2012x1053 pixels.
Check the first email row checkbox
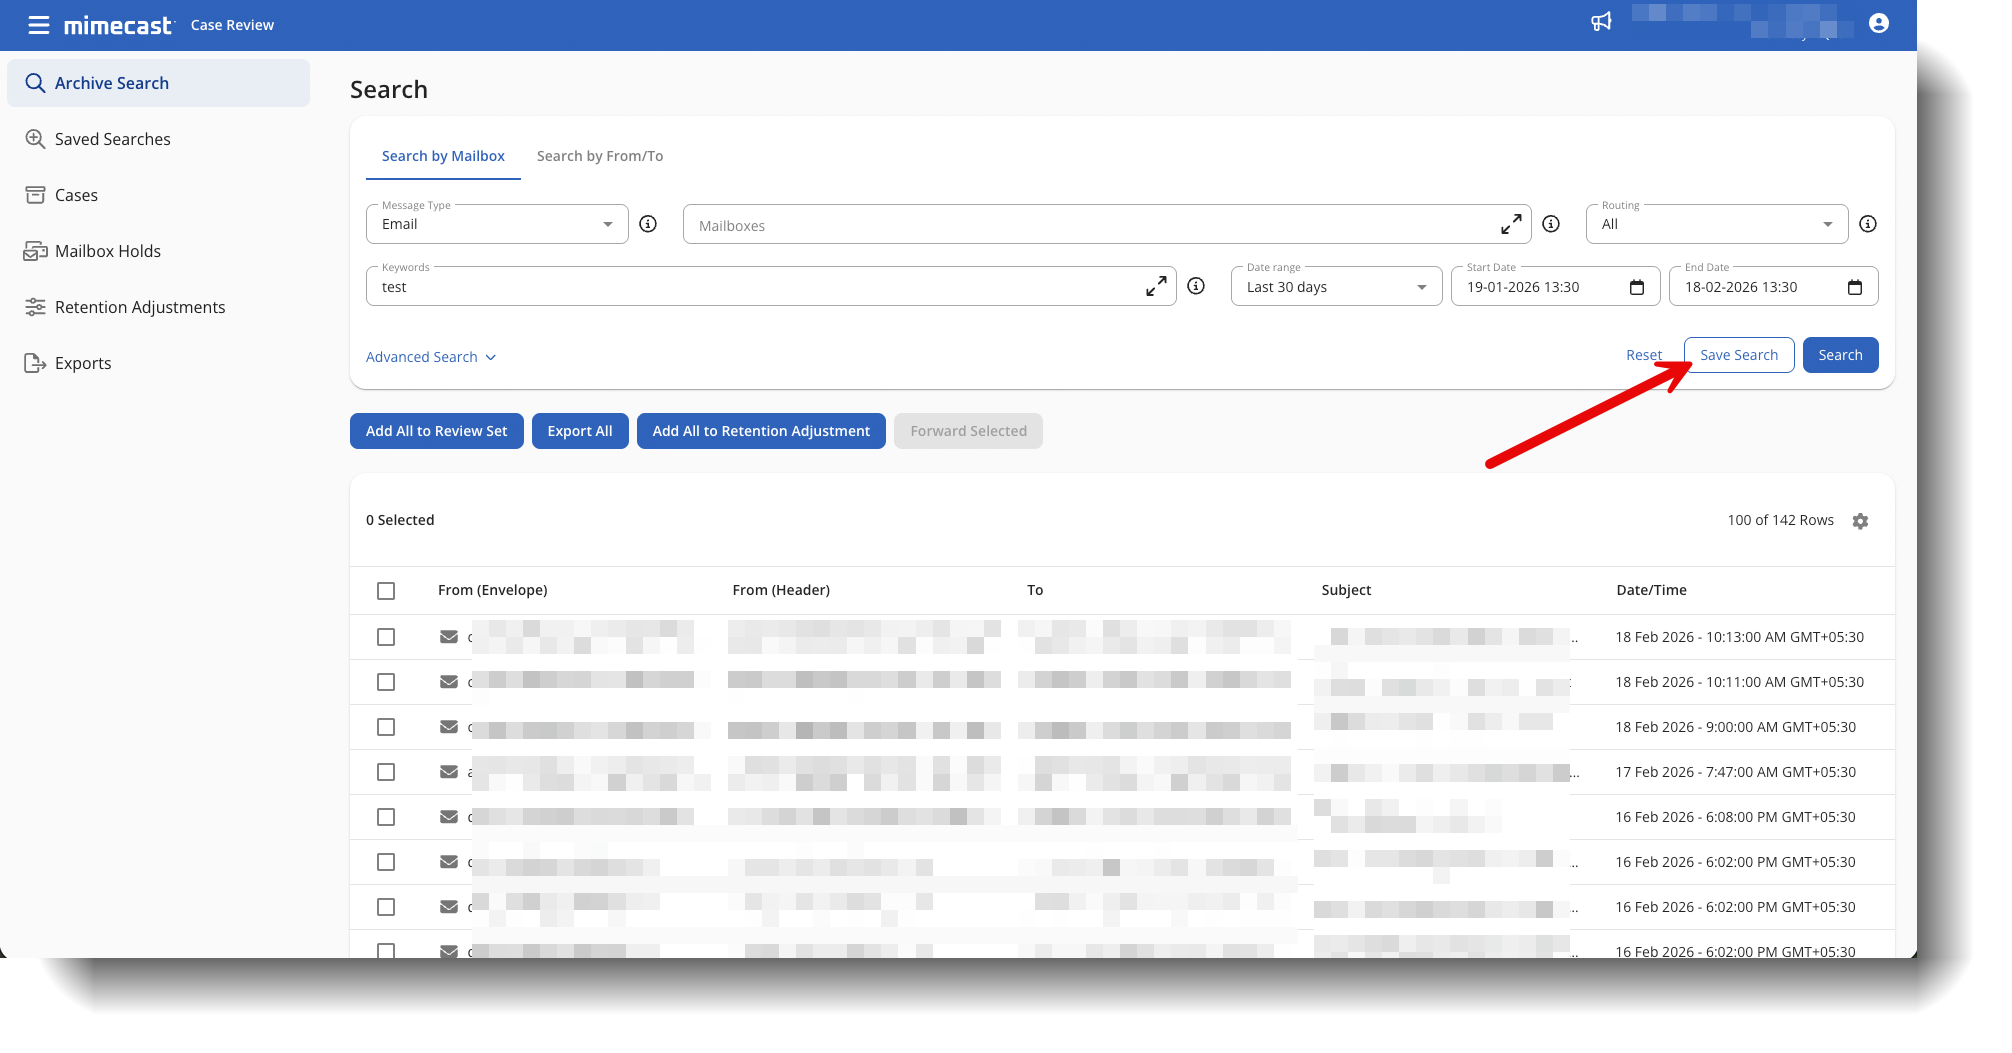[386, 637]
